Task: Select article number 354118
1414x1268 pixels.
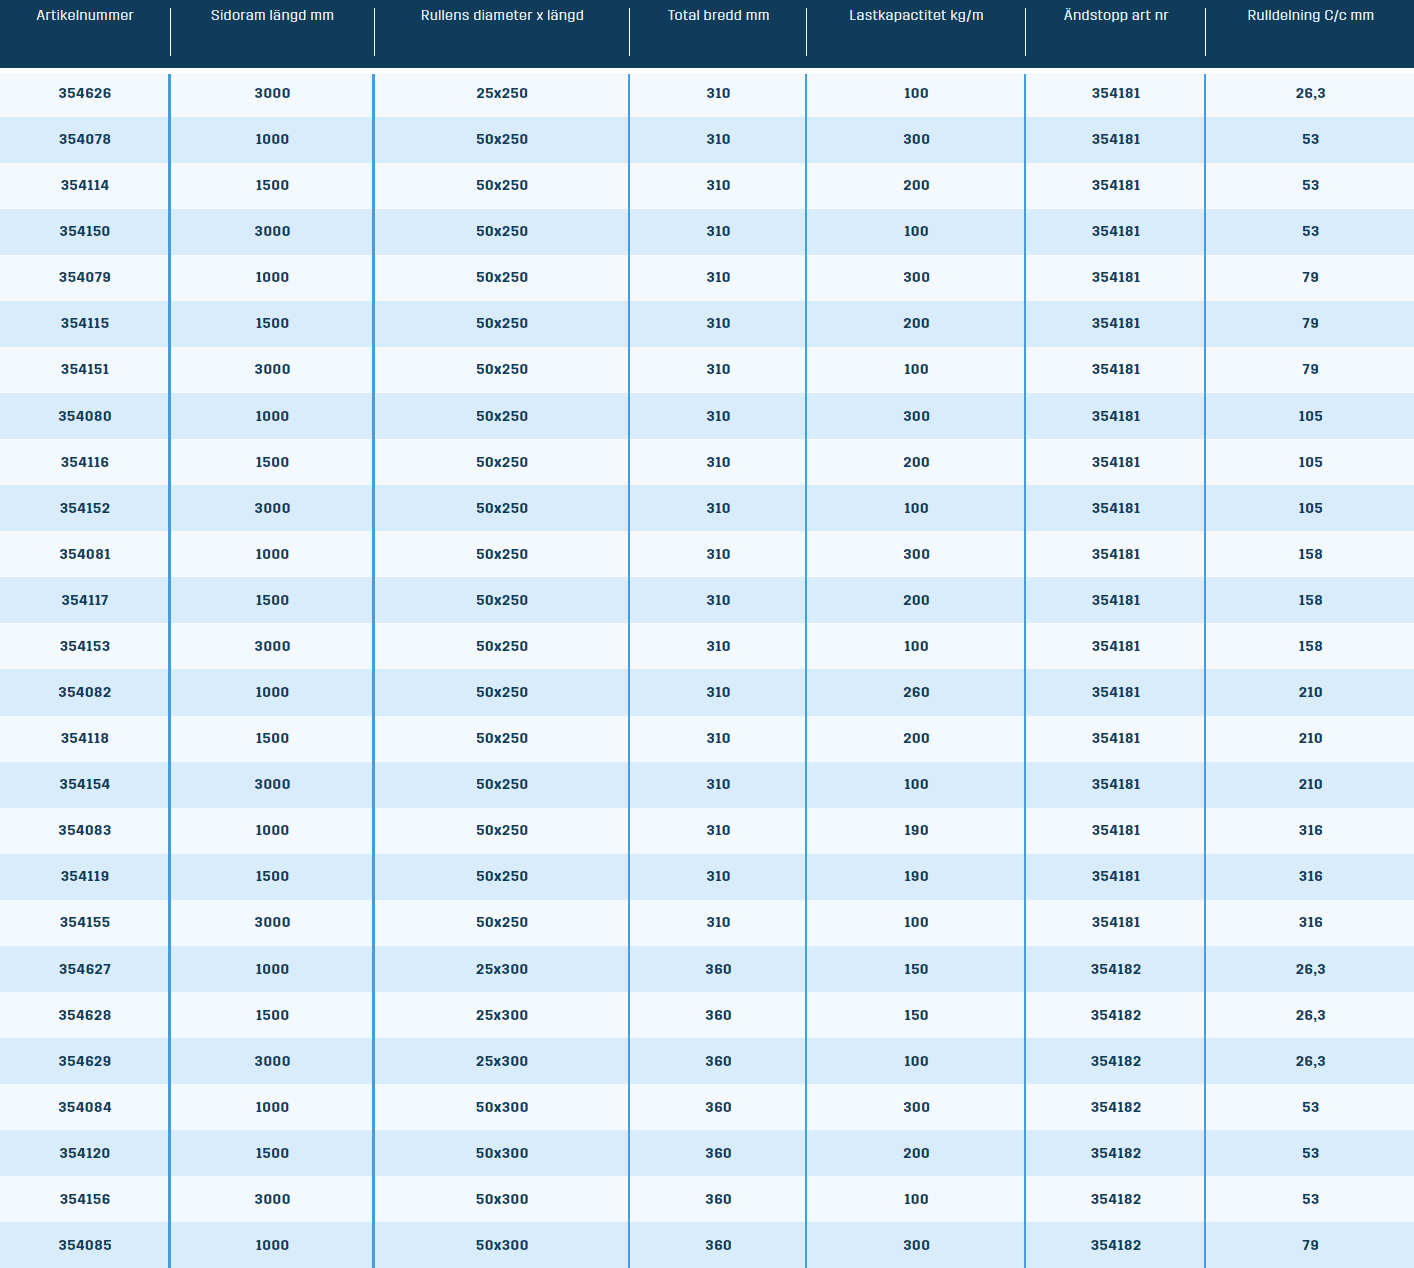Action: point(85,738)
